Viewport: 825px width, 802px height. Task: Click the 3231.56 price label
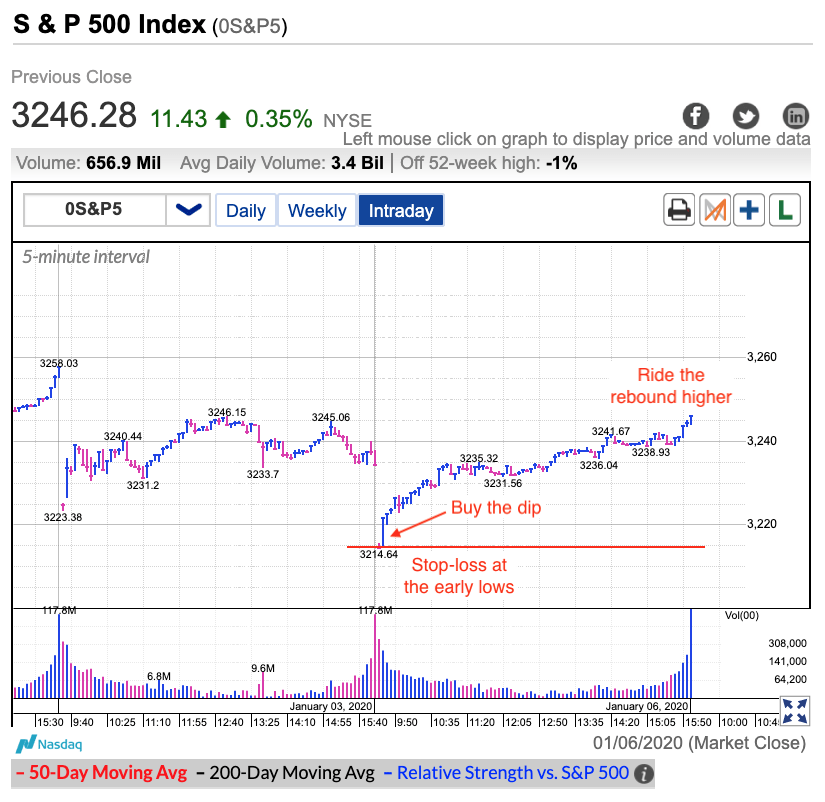[503, 483]
